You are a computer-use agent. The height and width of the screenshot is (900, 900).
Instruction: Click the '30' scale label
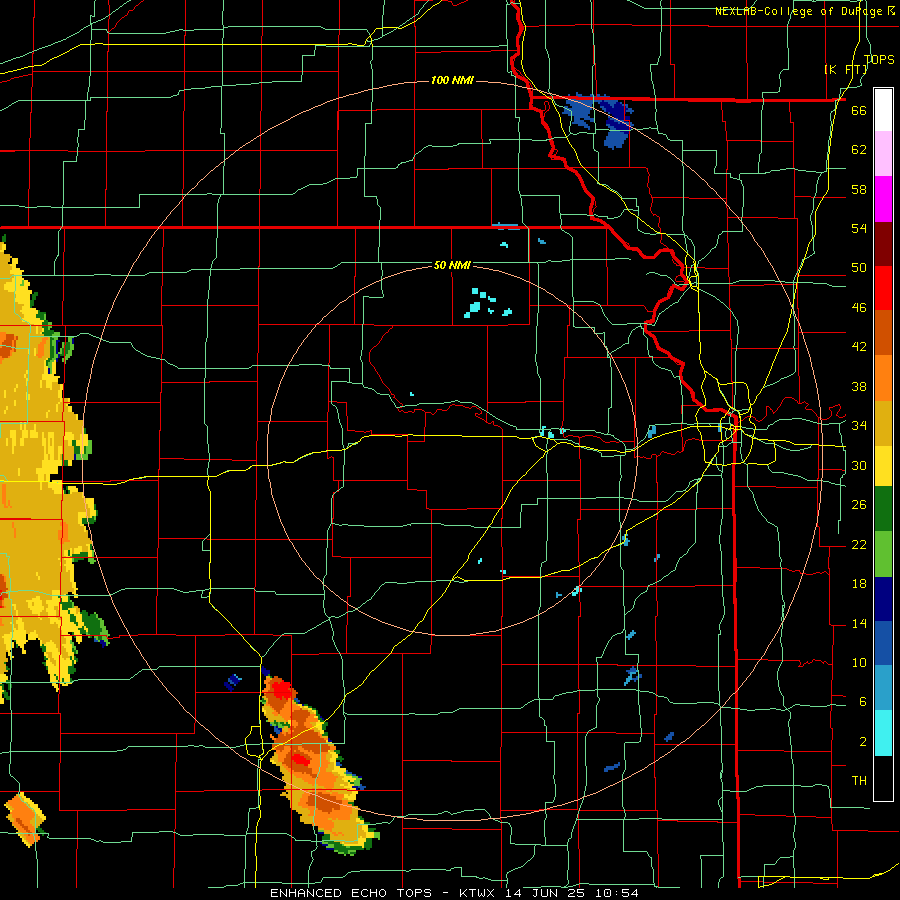859,465
